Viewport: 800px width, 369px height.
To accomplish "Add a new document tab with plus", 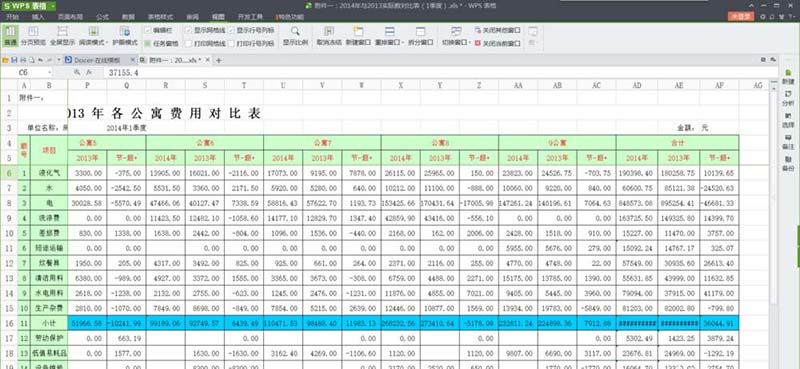I will tap(219, 60).
